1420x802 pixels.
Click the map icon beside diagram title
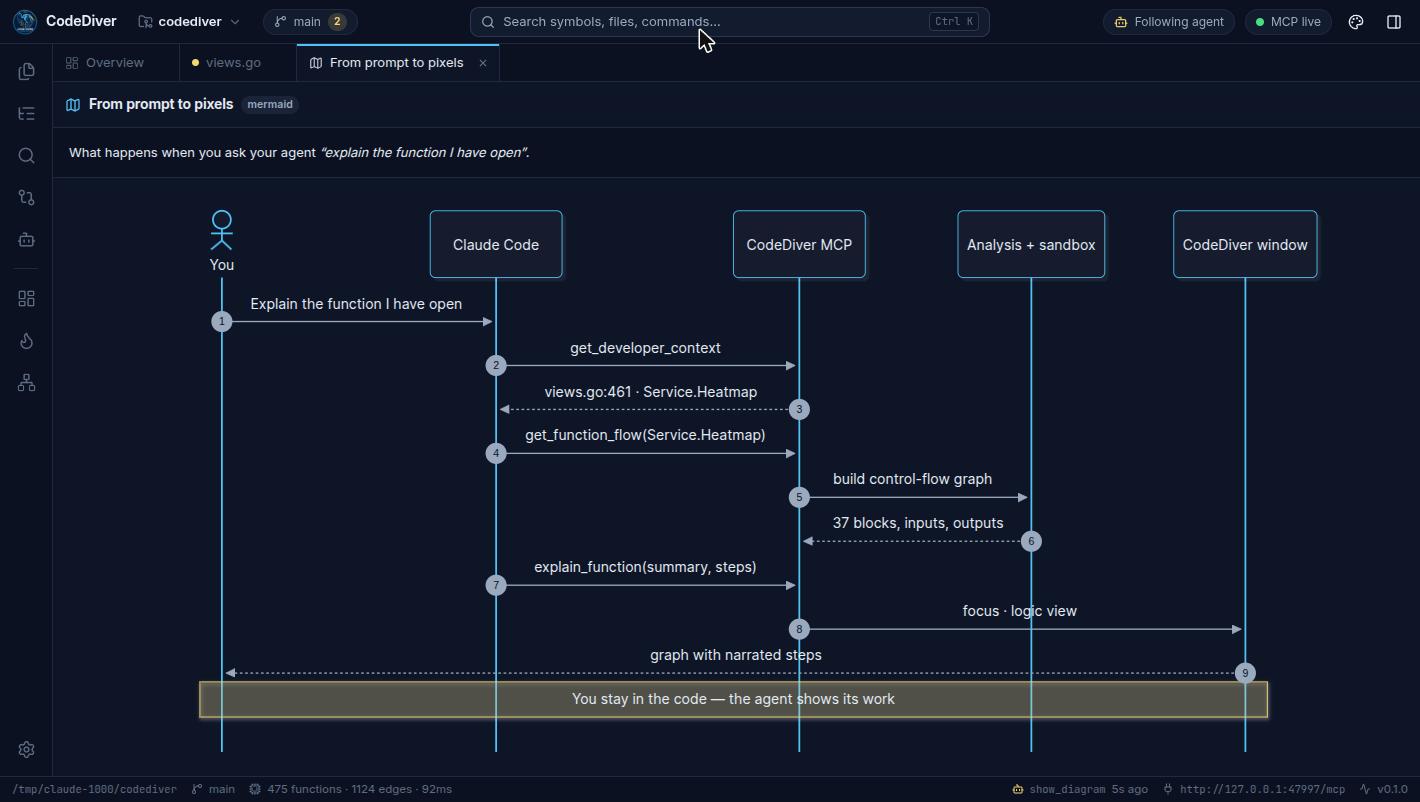click(73, 104)
